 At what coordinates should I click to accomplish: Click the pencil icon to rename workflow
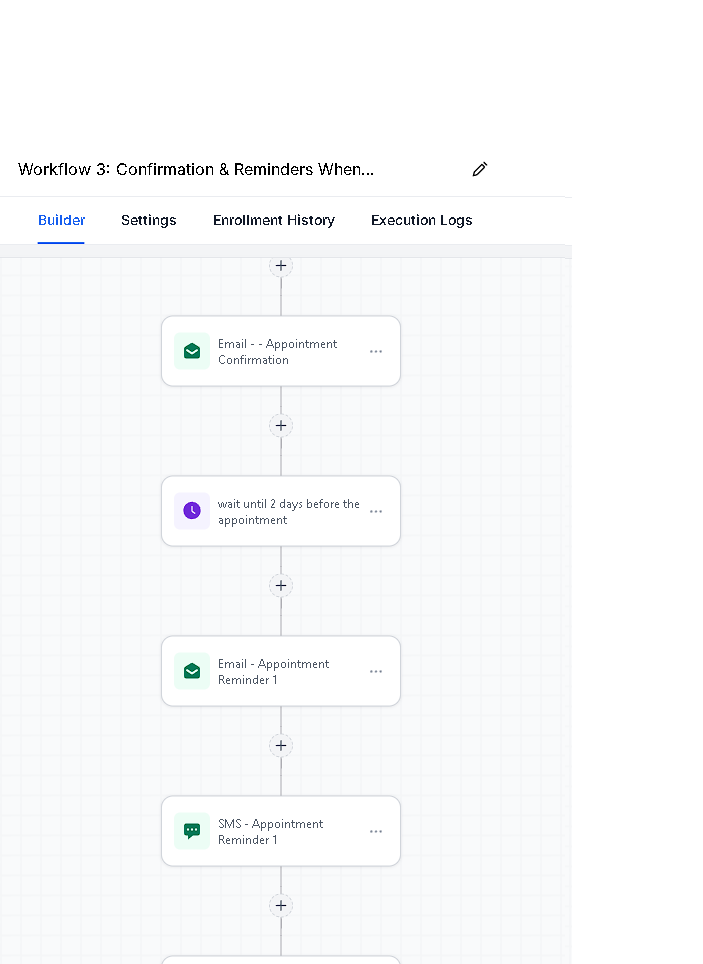(480, 169)
